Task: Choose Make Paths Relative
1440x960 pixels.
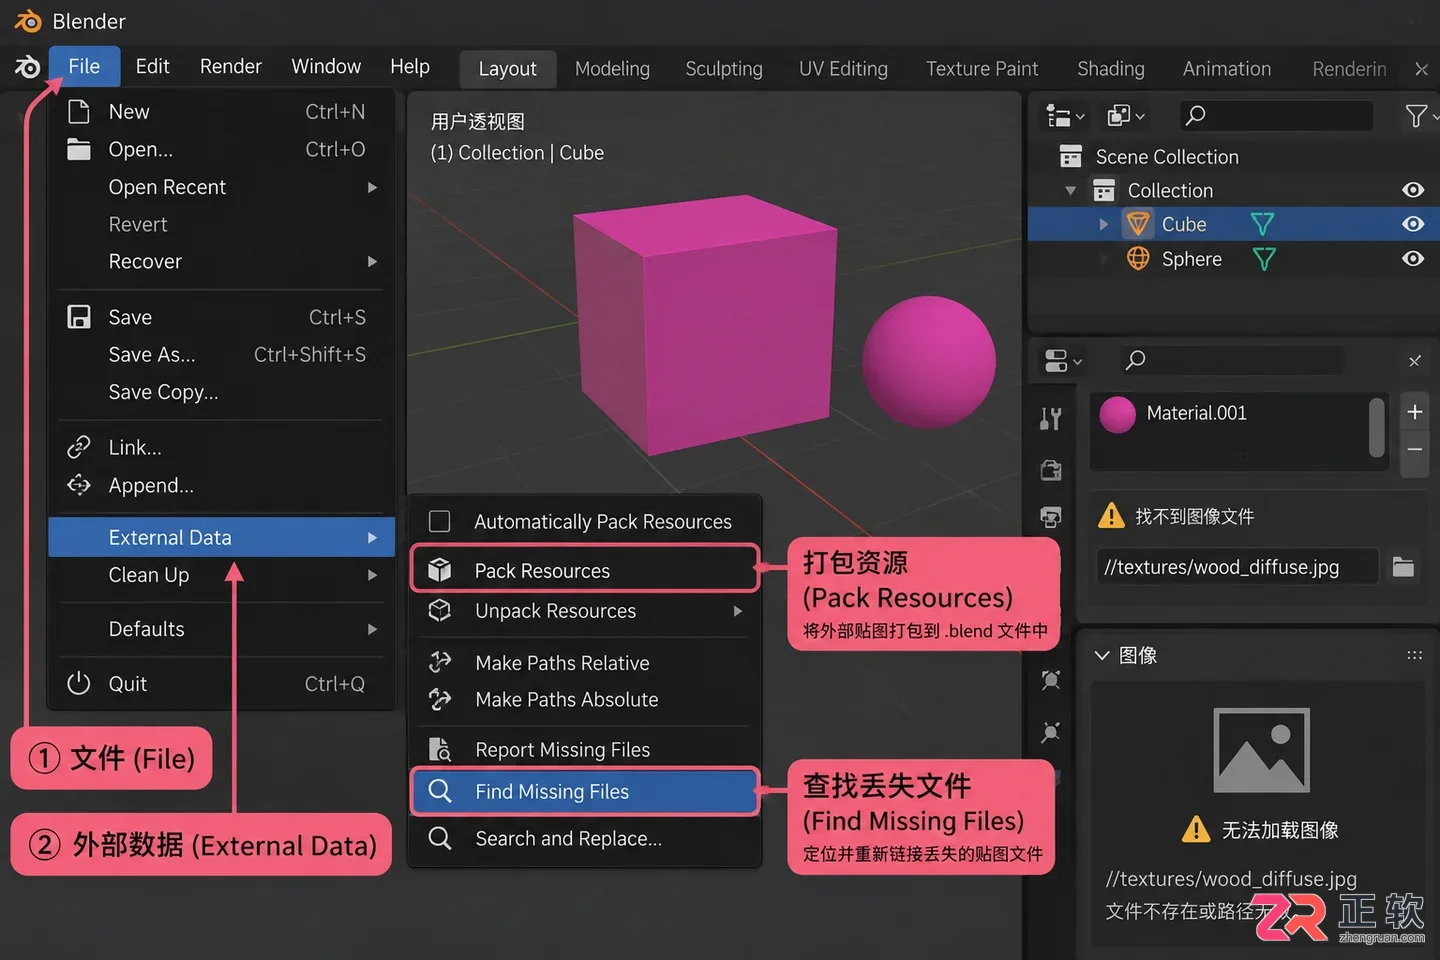Action: (x=586, y=663)
